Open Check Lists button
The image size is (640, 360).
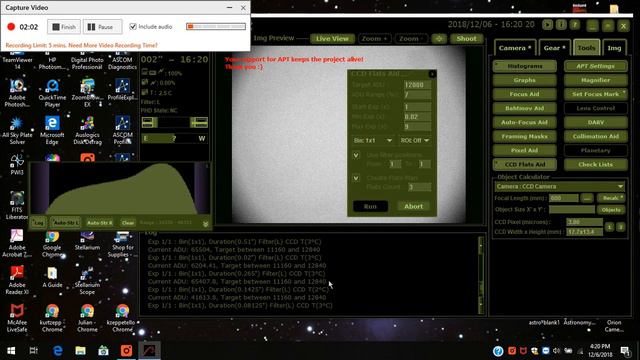point(596,164)
